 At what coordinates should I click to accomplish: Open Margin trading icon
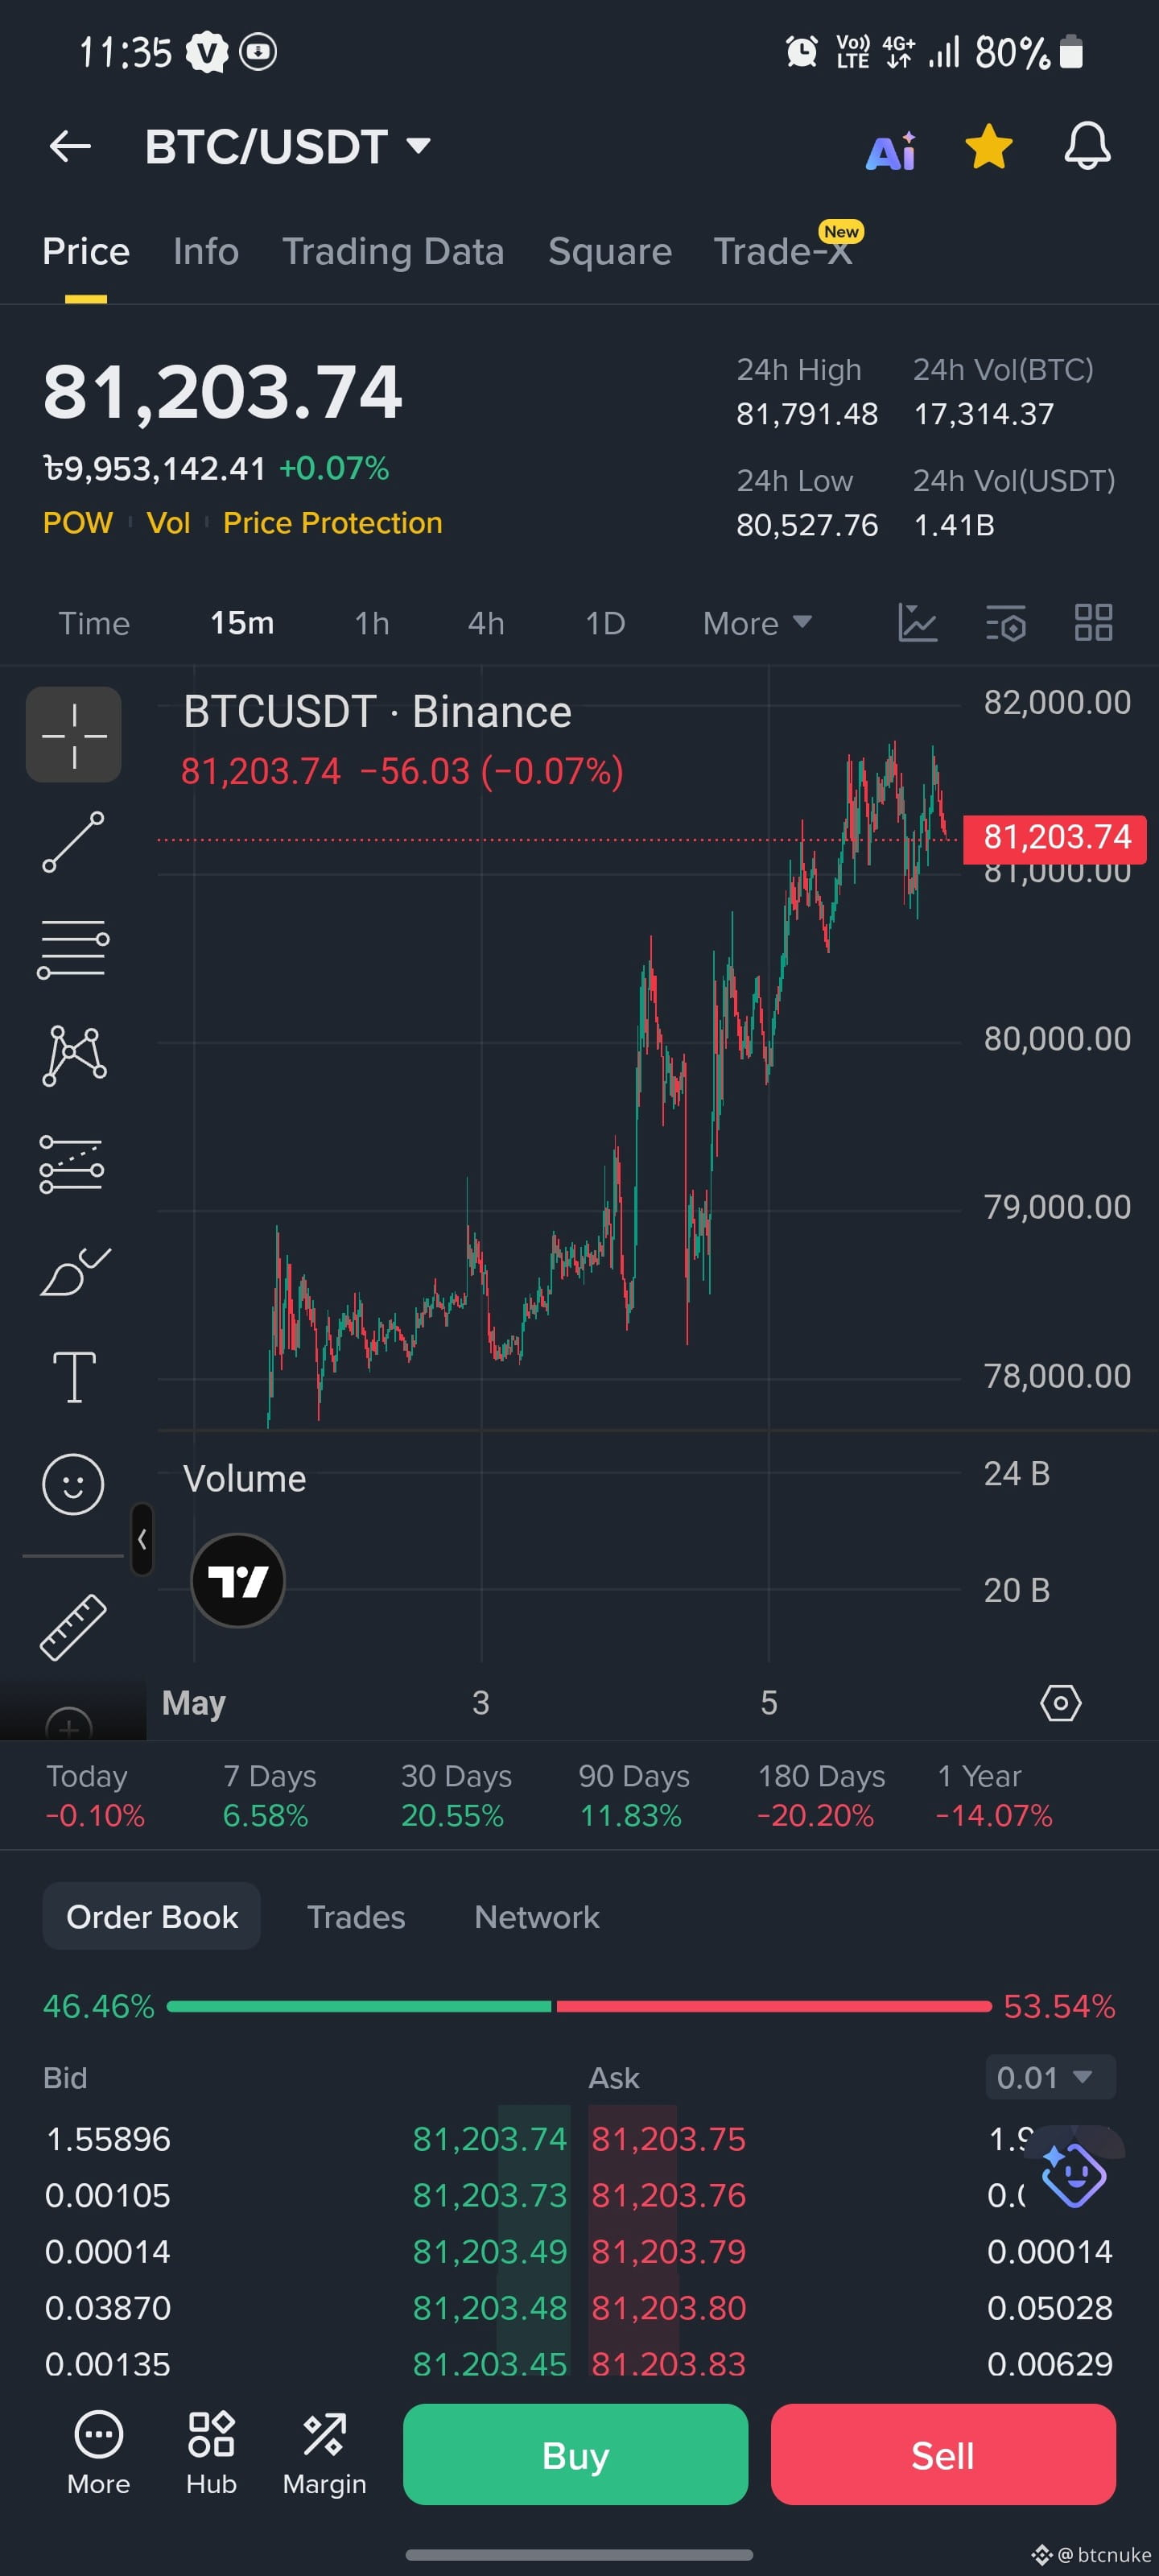[x=324, y=2453]
